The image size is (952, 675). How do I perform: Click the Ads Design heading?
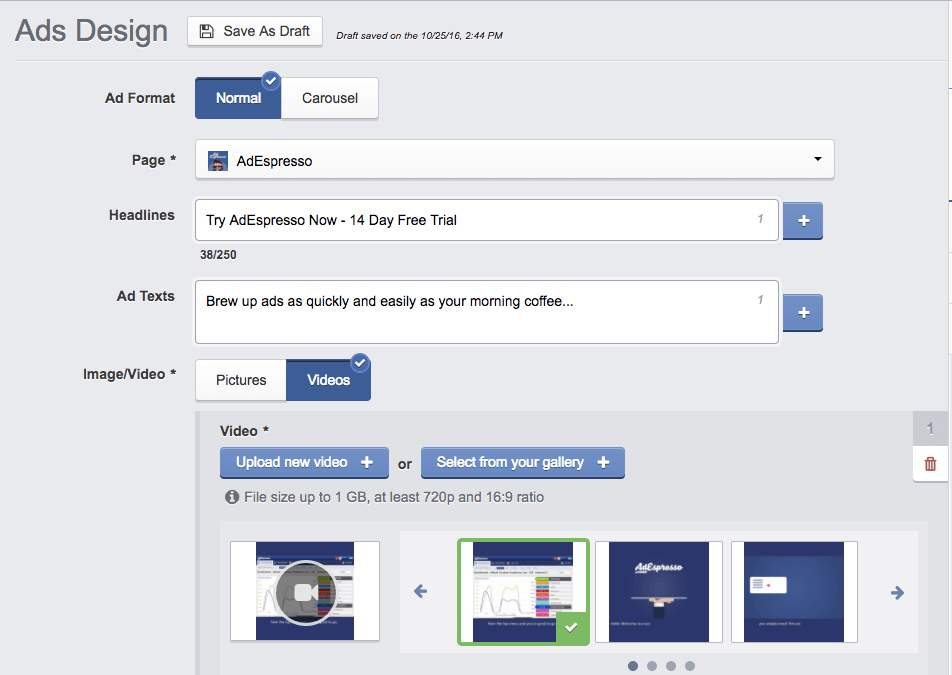tap(92, 31)
